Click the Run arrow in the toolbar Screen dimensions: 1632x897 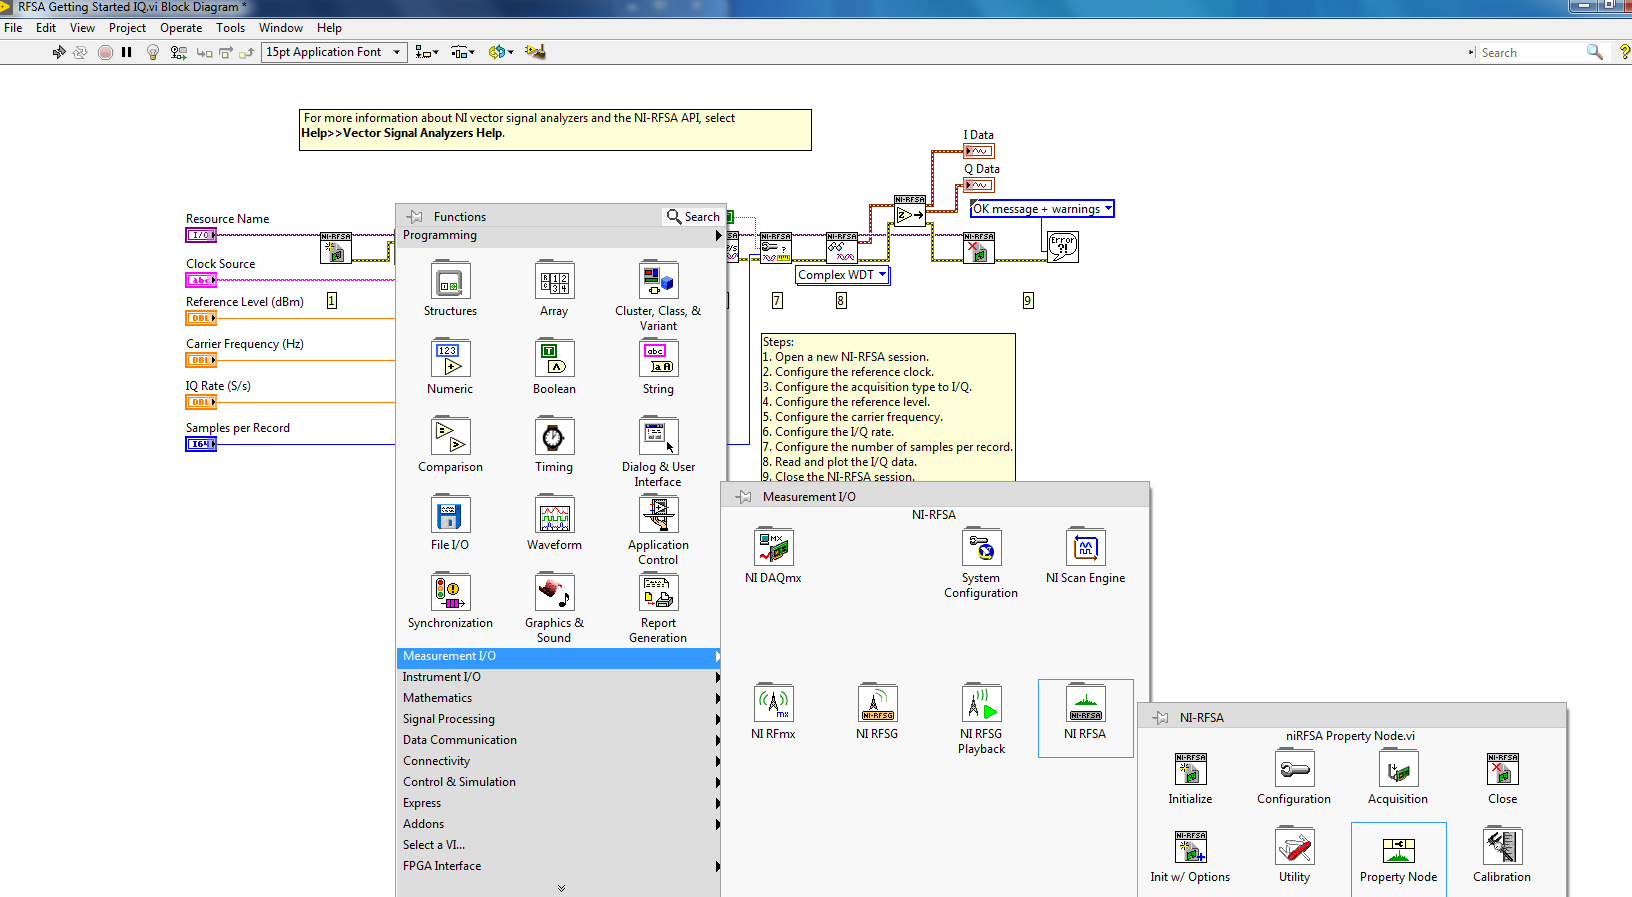[59, 52]
